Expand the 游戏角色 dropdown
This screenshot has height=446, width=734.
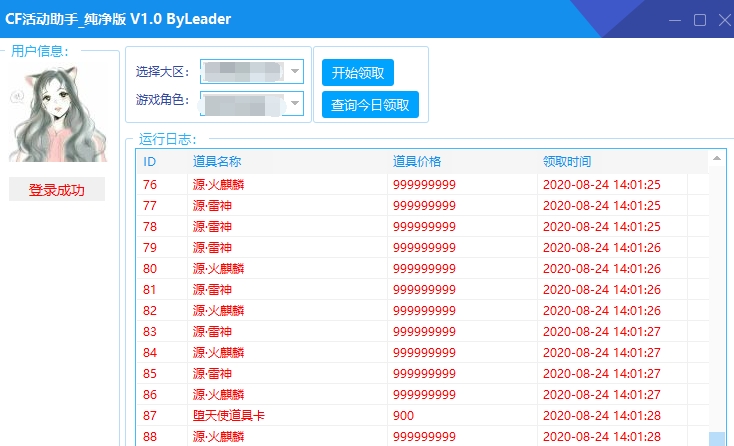click(294, 101)
